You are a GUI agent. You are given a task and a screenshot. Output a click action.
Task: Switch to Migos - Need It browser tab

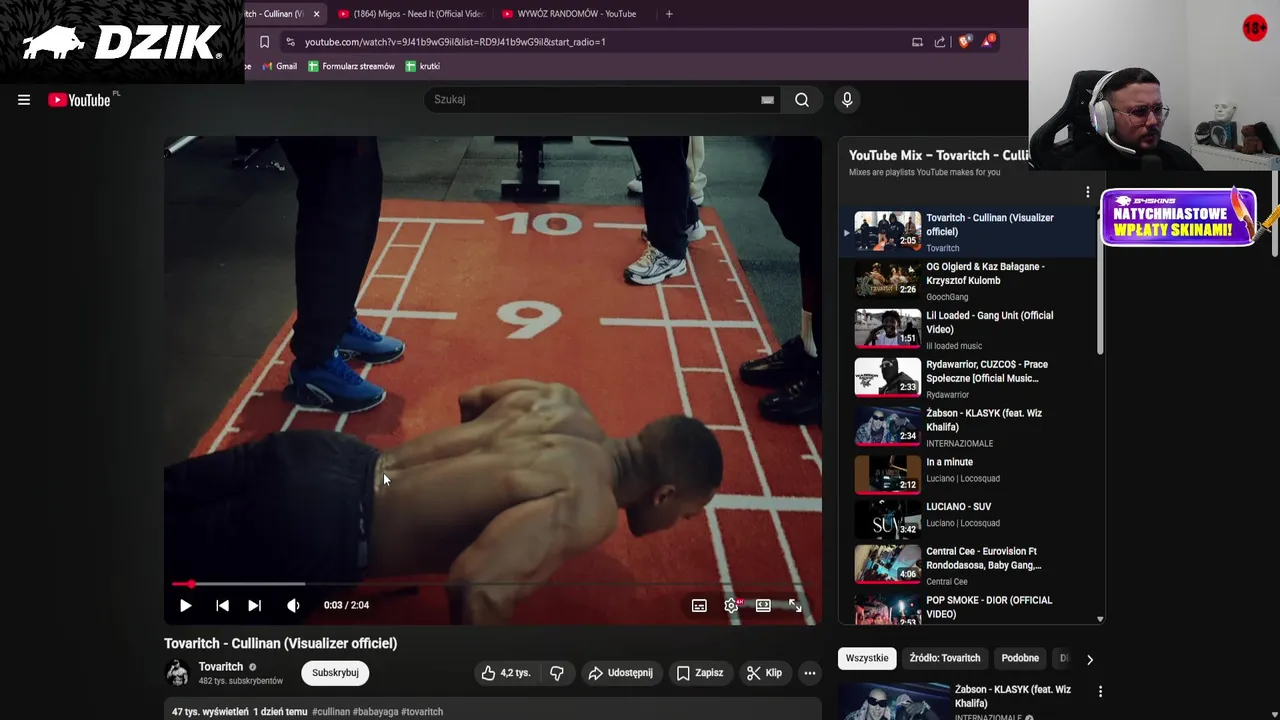click(x=410, y=14)
